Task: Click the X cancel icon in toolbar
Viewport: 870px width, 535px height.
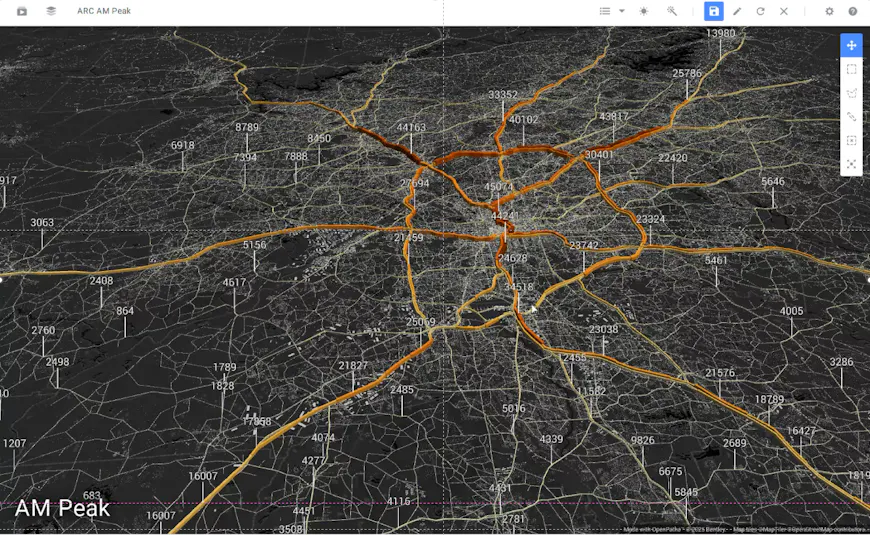Action: click(x=783, y=11)
